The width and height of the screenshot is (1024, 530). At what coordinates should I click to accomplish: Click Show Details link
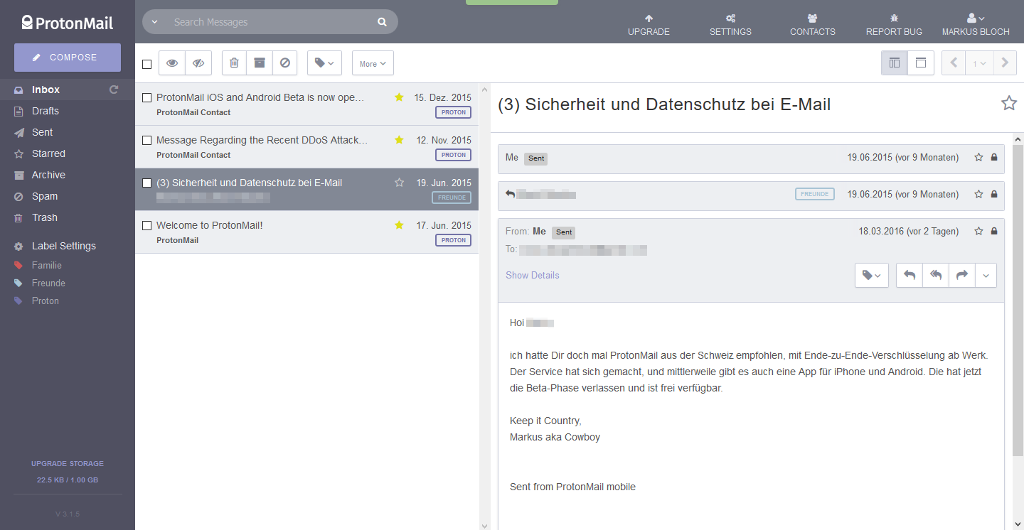[x=532, y=275]
